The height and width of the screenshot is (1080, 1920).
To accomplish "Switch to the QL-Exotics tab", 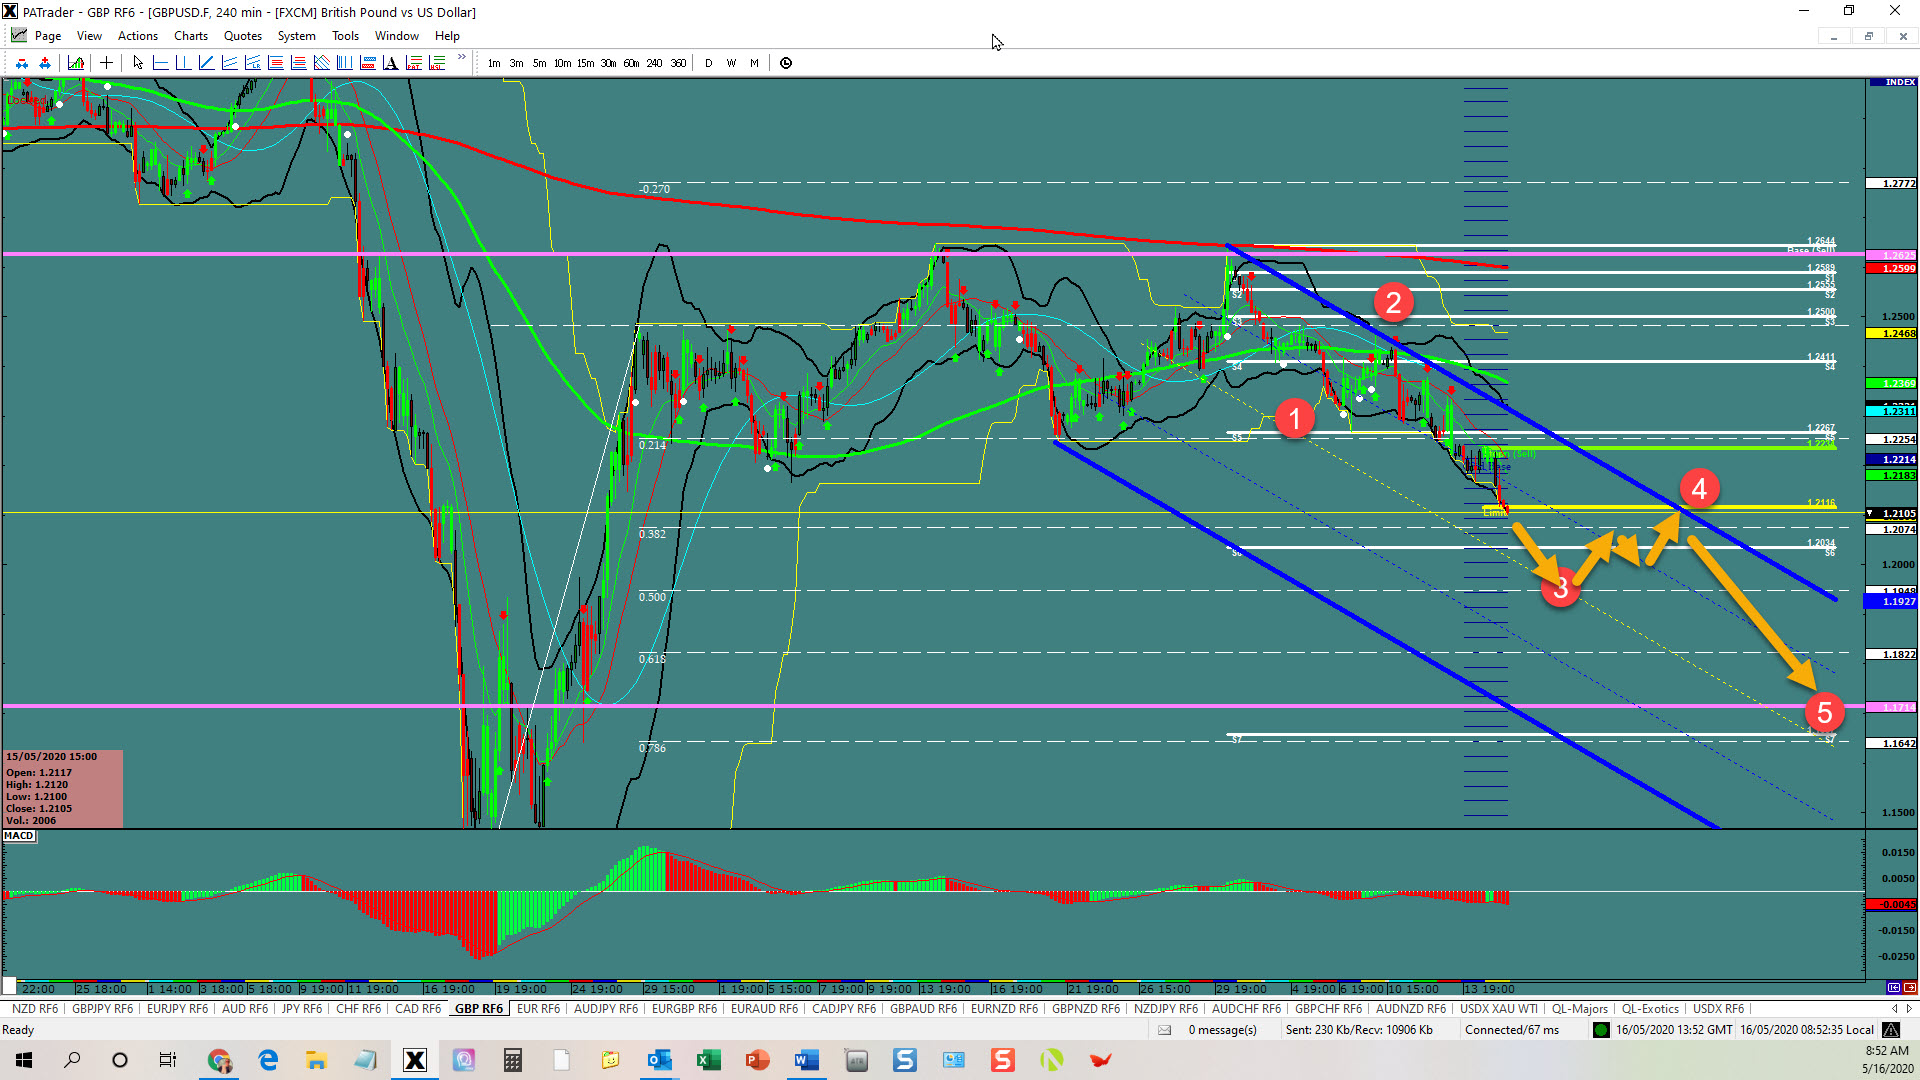I will point(1650,1009).
